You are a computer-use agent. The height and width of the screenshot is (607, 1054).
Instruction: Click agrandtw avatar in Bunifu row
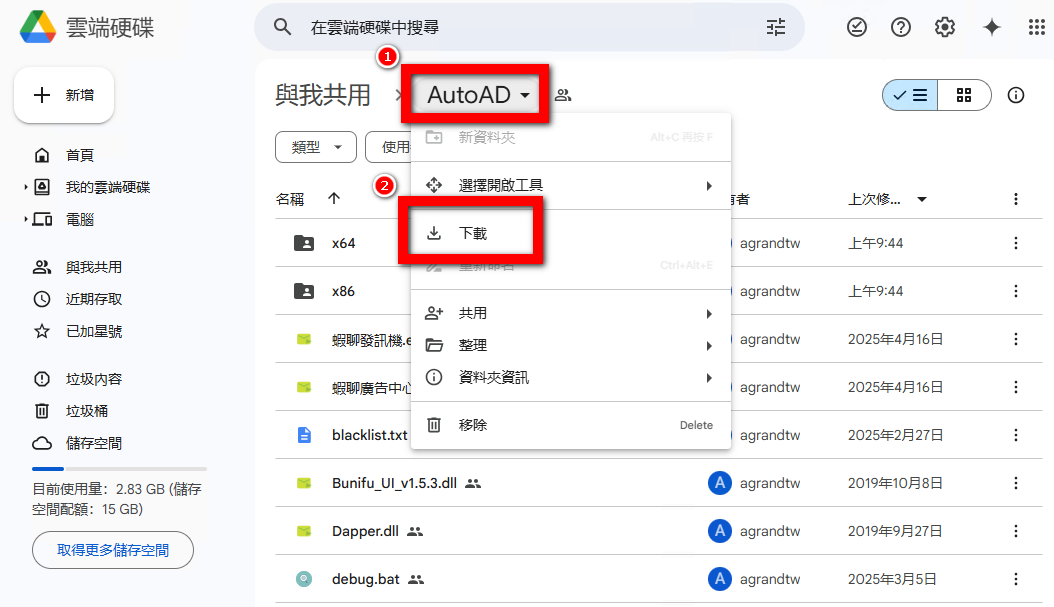click(719, 483)
